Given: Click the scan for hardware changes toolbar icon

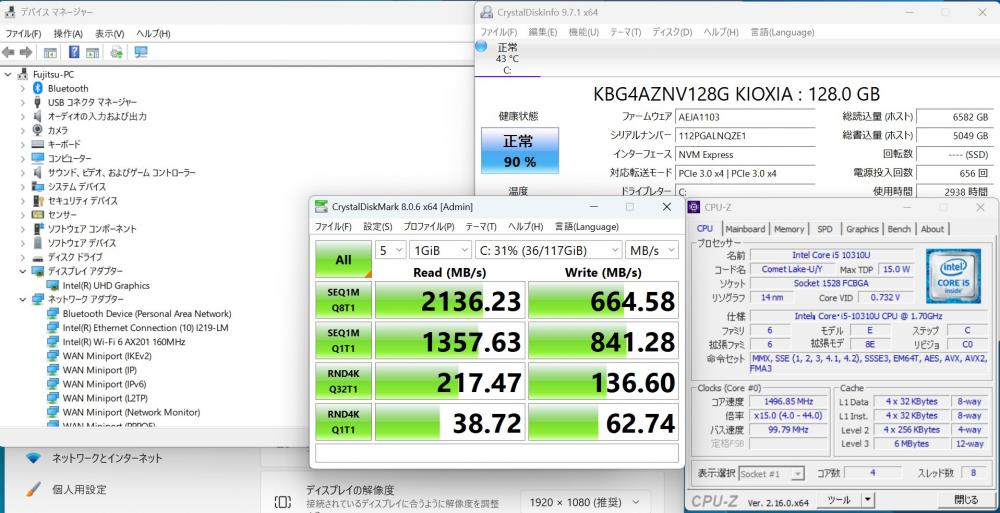Looking at the screenshot, I should click(117, 52).
